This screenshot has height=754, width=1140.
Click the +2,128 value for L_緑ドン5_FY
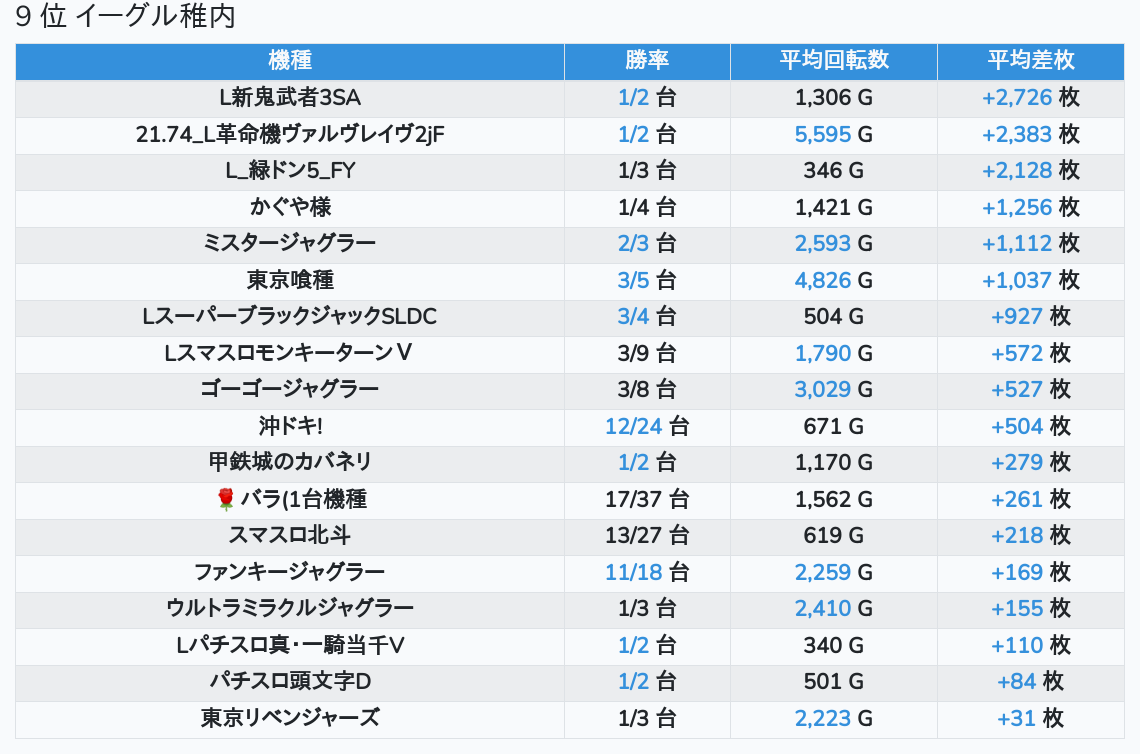pyautogui.click(x=1016, y=171)
